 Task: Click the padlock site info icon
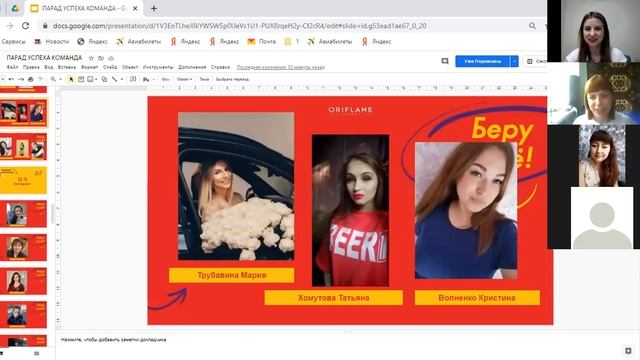[x=45, y=26]
